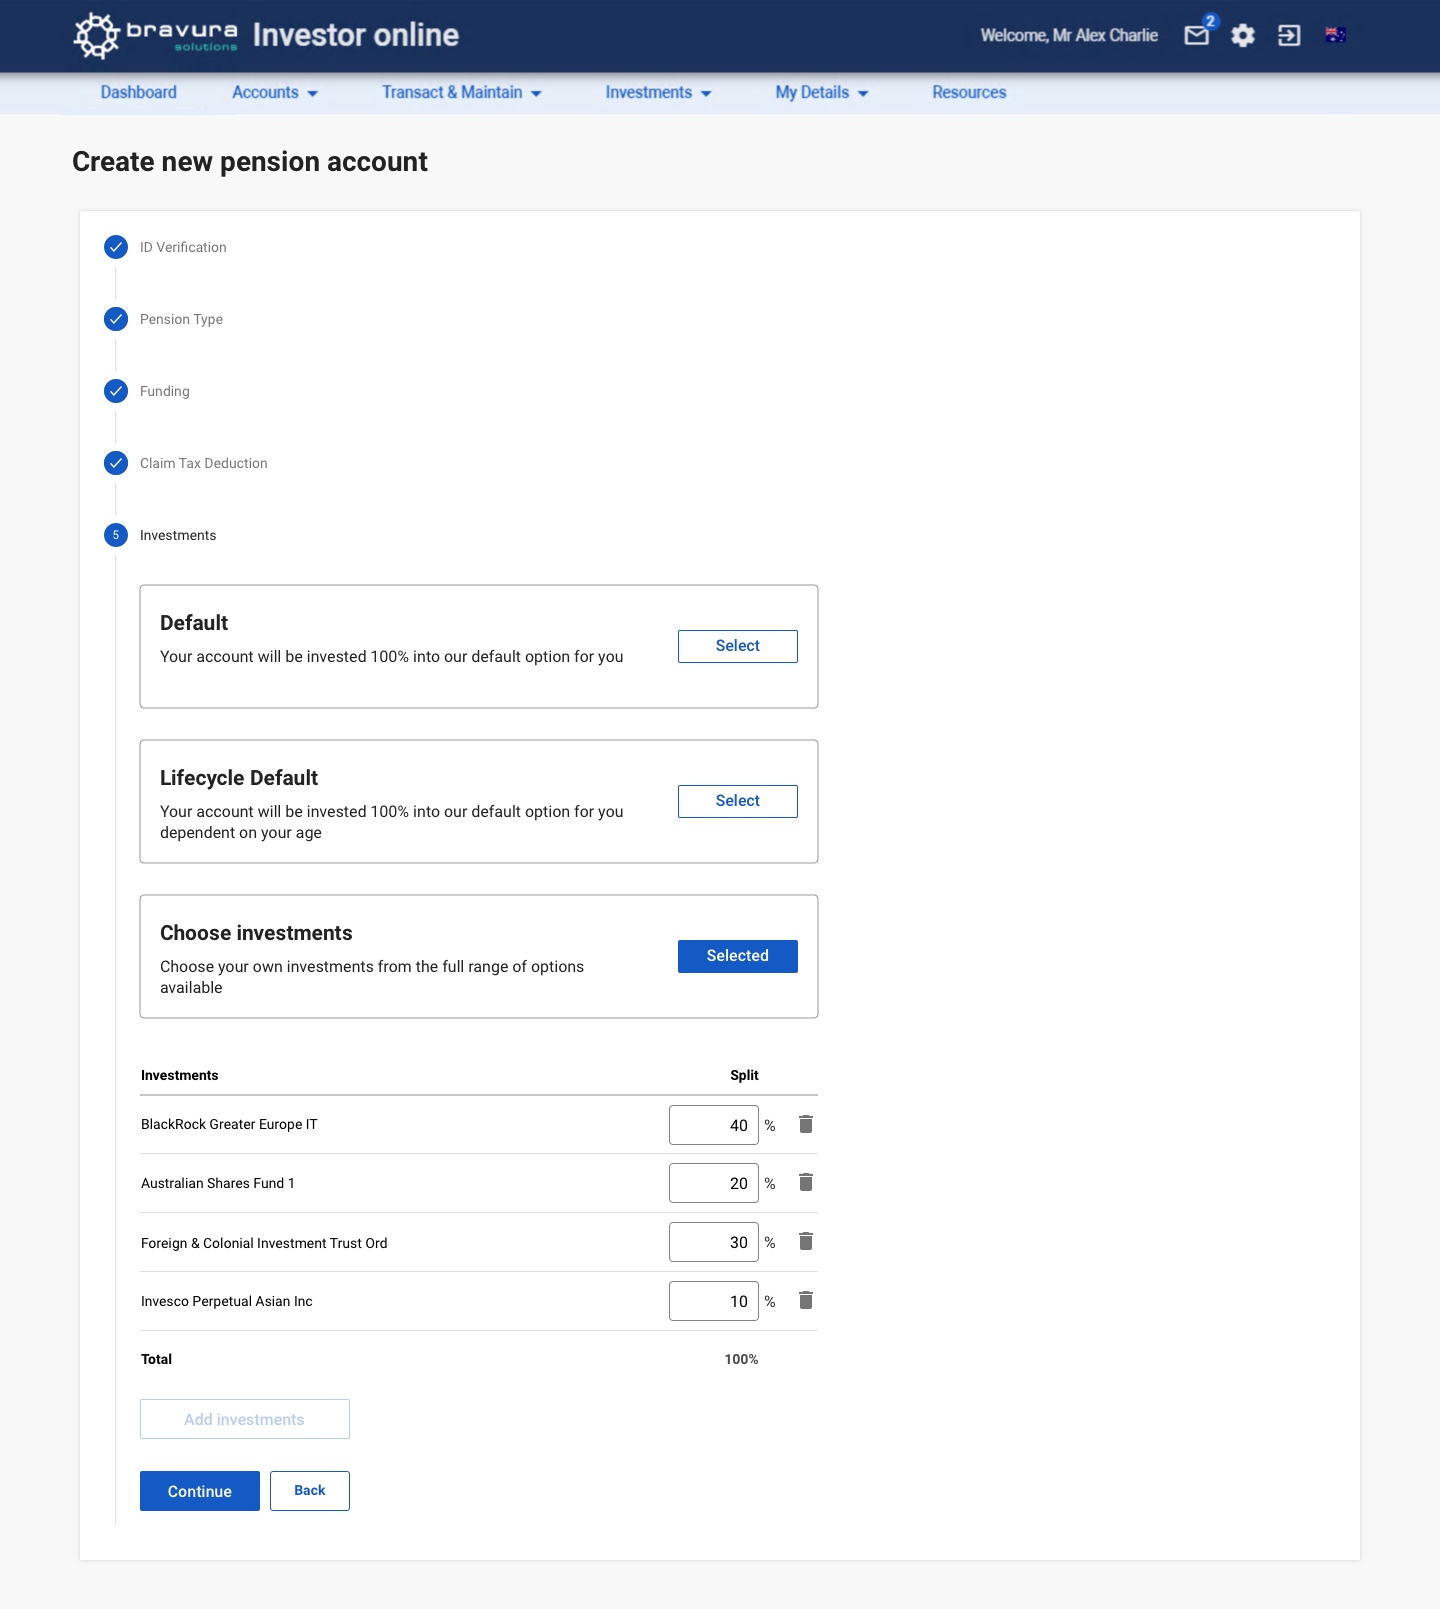
Task: Remove Foreign & Colonial Investment Trust
Action: pos(806,1241)
